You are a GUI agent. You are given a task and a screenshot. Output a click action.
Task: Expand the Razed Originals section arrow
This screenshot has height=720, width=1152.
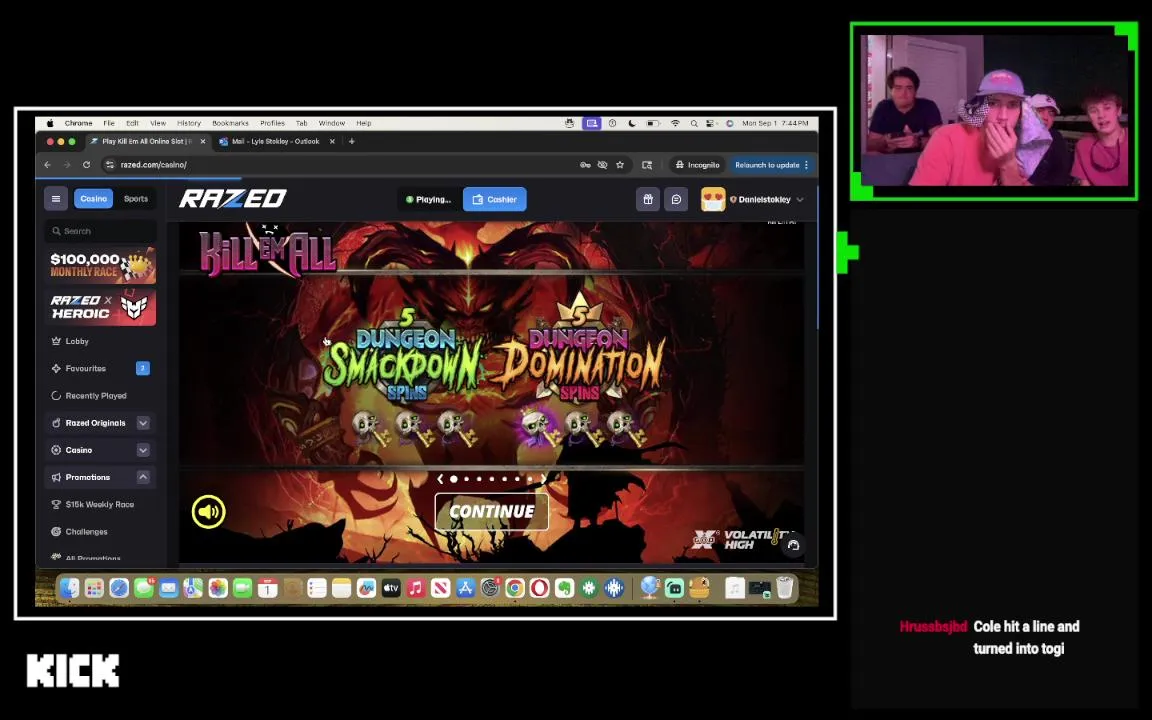click(x=143, y=422)
